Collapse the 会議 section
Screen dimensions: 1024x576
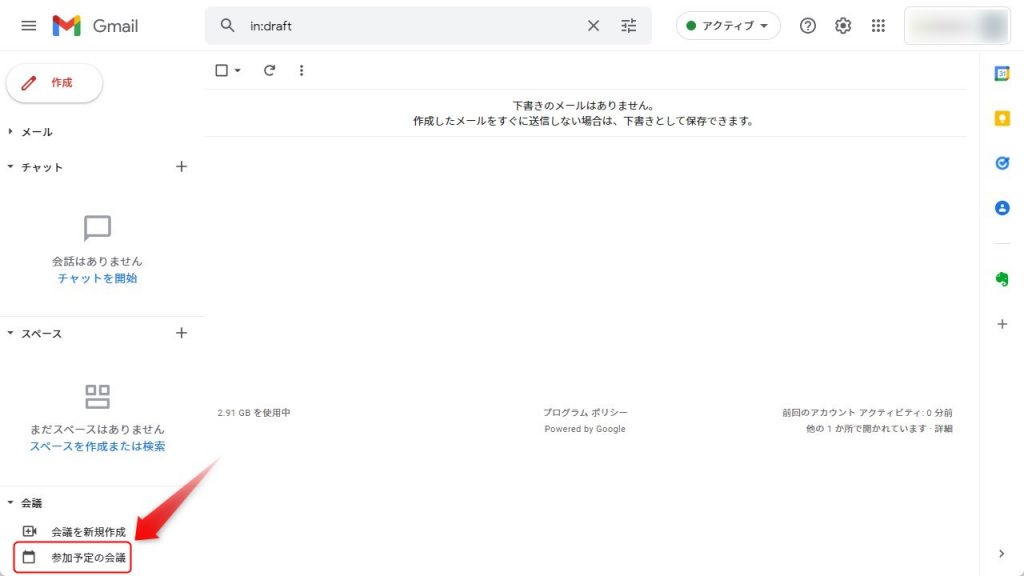[x=10, y=502]
